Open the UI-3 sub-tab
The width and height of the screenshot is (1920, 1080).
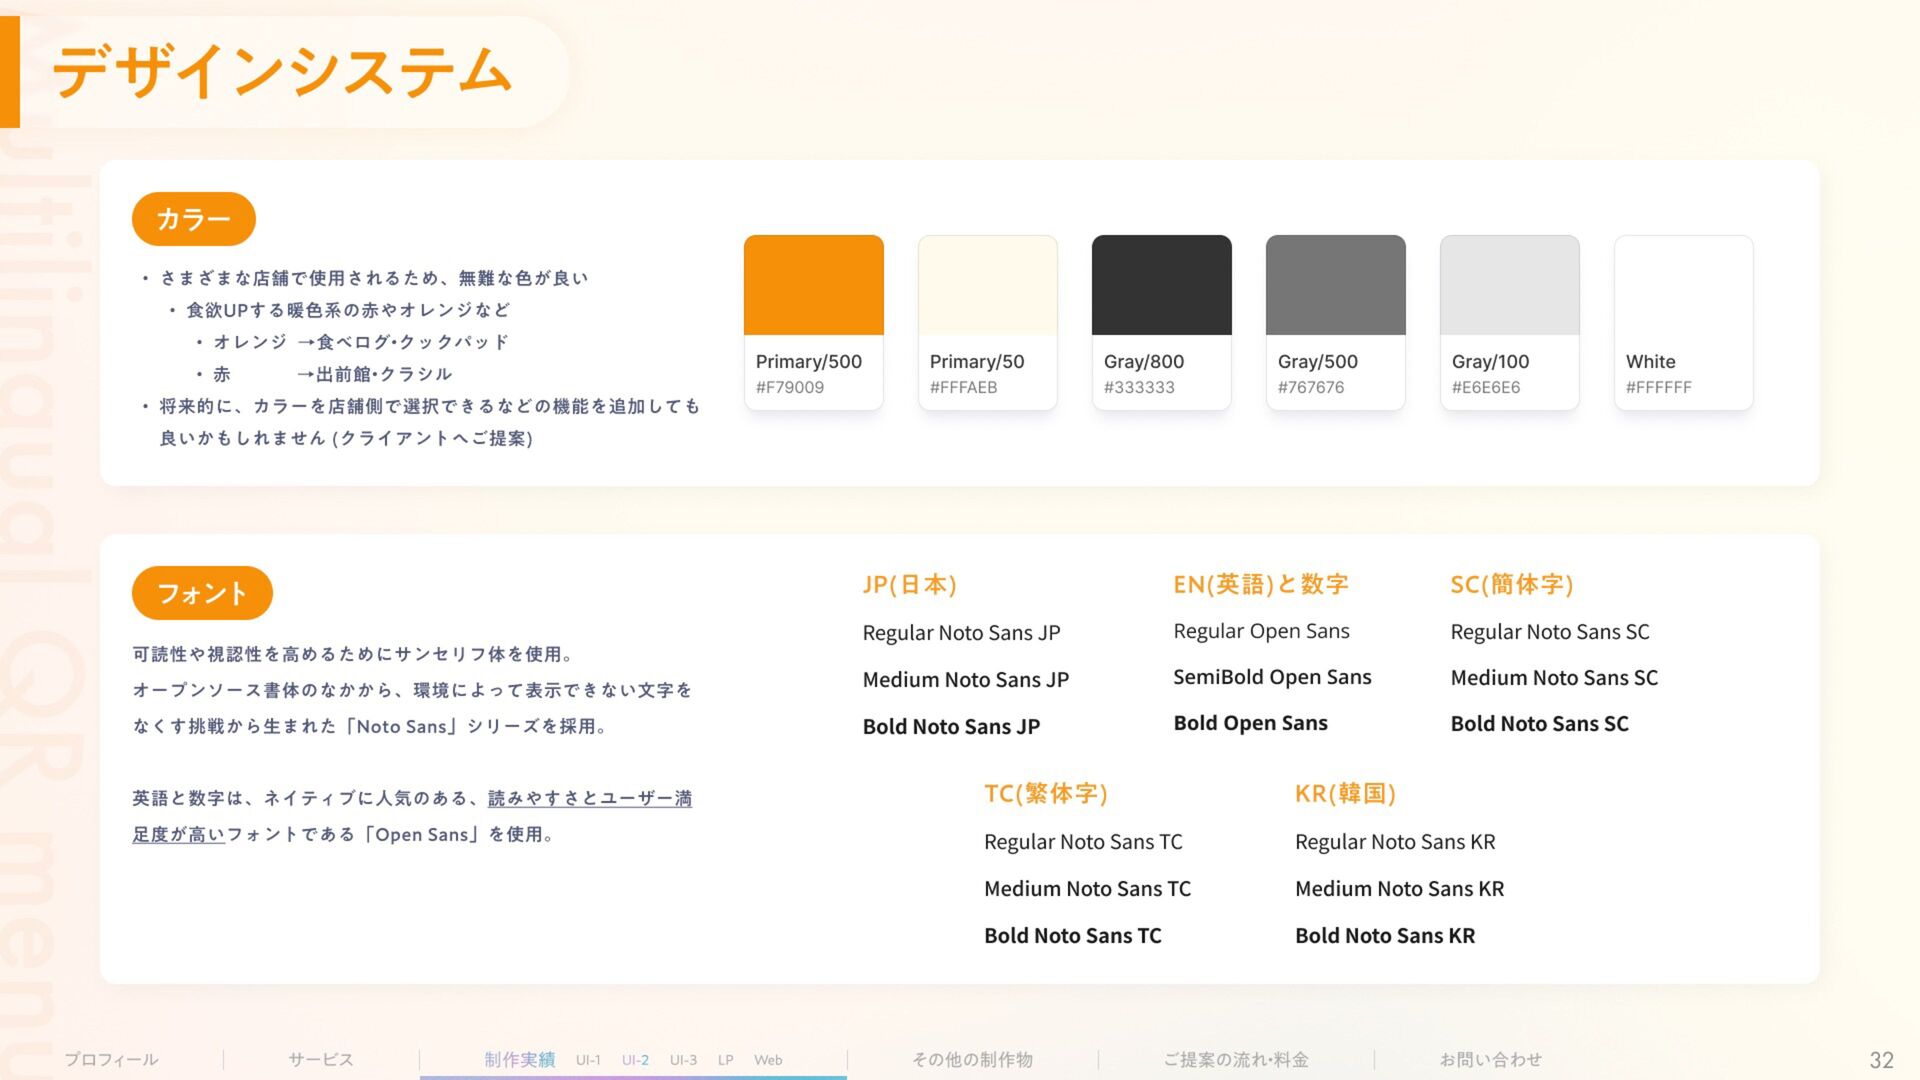683,1060
